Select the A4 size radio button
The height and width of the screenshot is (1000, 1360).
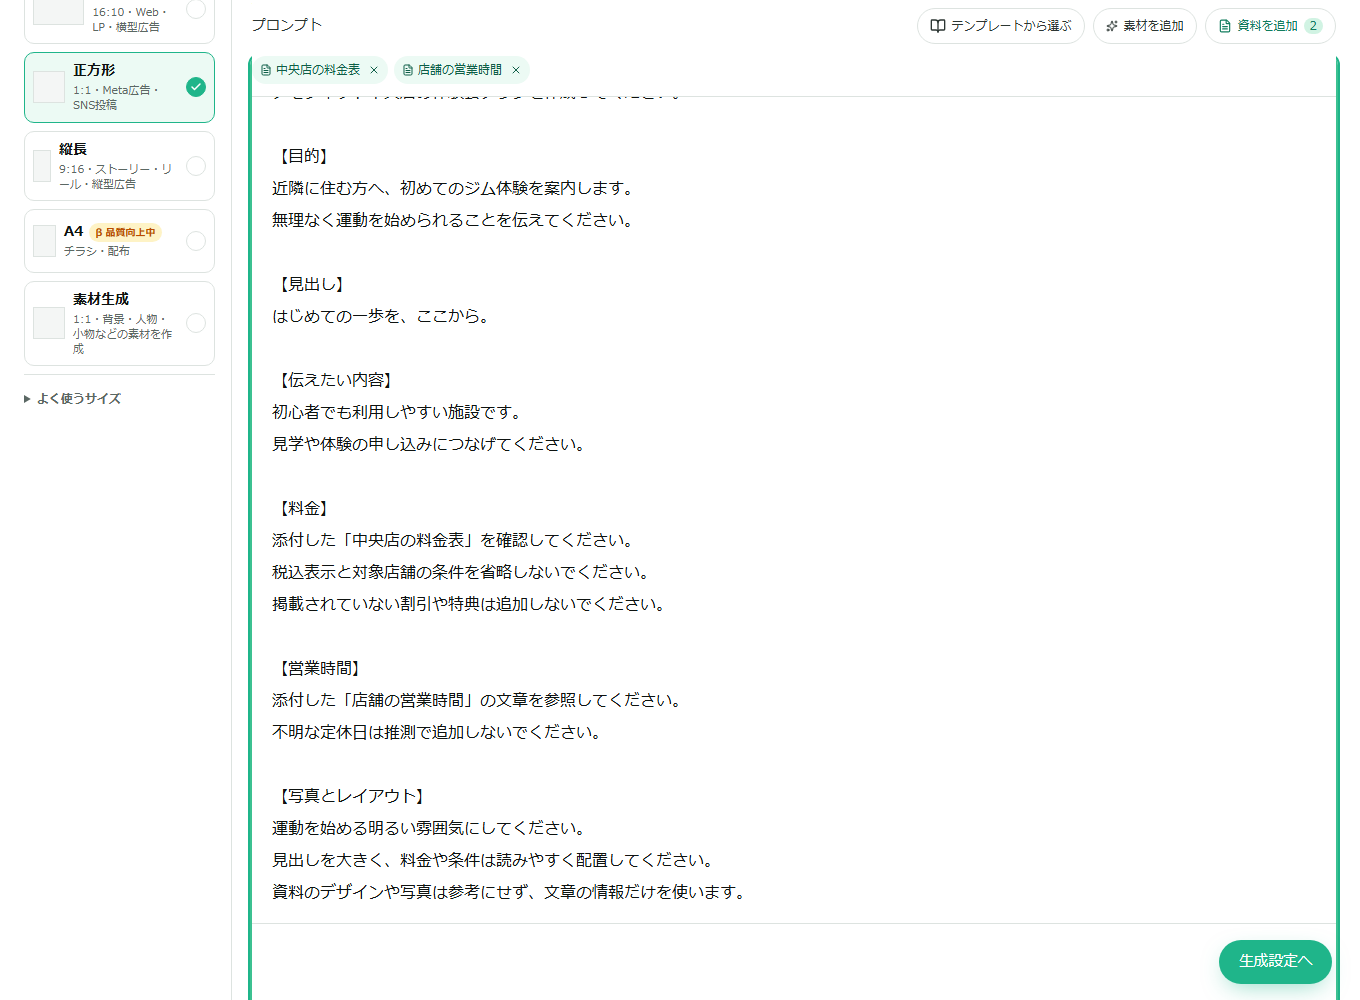(196, 241)
